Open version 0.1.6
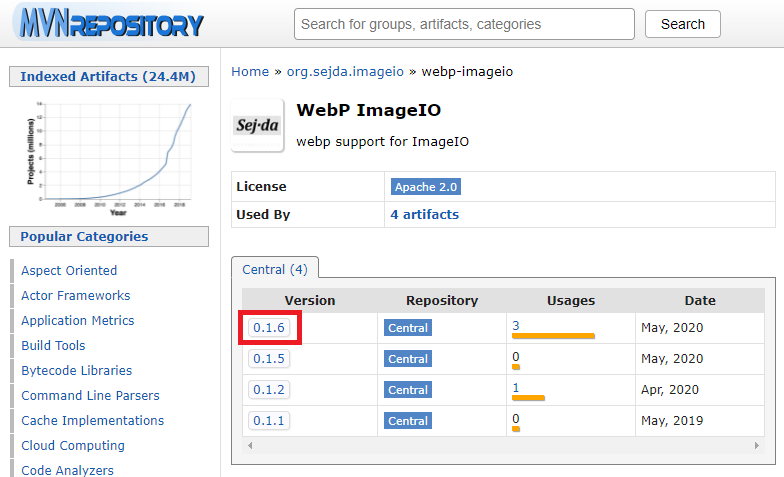 (x=269, y=328)
